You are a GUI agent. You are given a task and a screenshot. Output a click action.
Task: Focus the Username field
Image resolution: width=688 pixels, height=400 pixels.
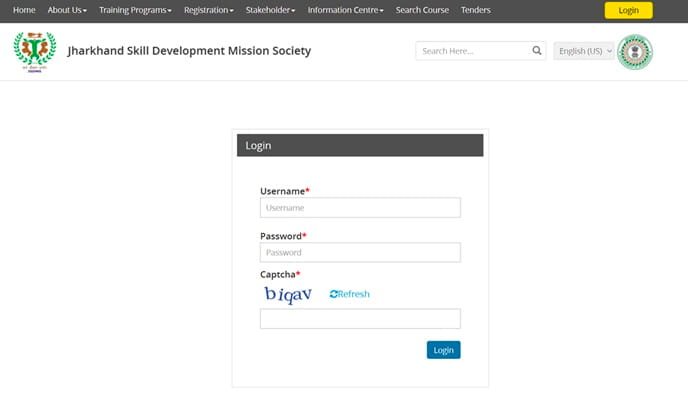click(x=360, y=207)
